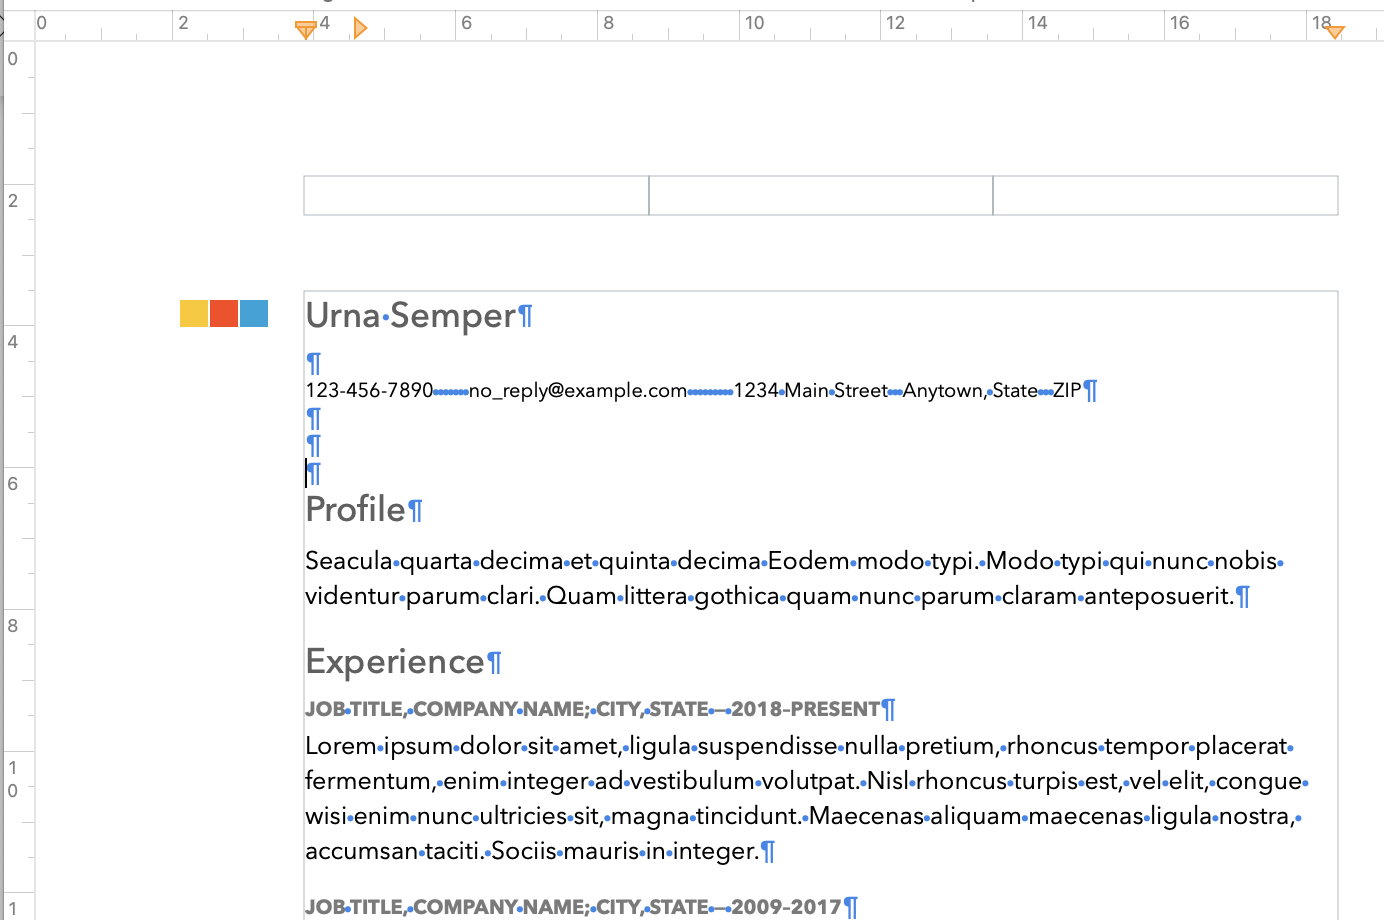Click the job title line ending "2018-PRESENT"
The image size is (1384, 920).
pos(593,709)
